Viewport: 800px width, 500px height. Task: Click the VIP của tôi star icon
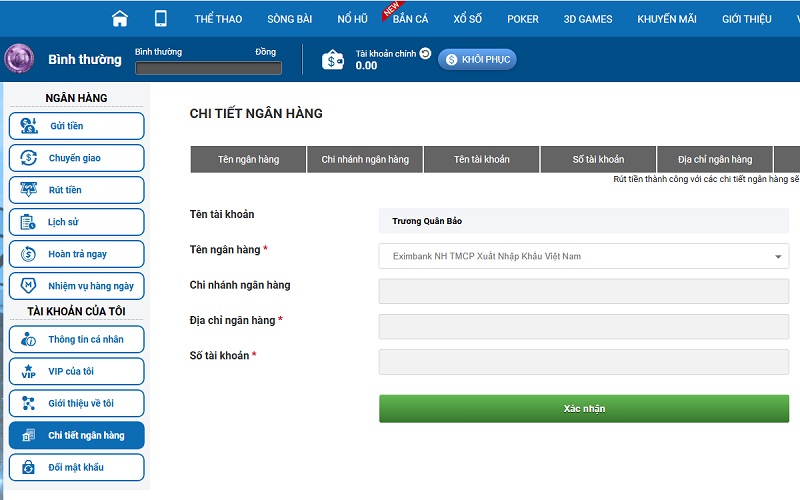coord(28,371)
